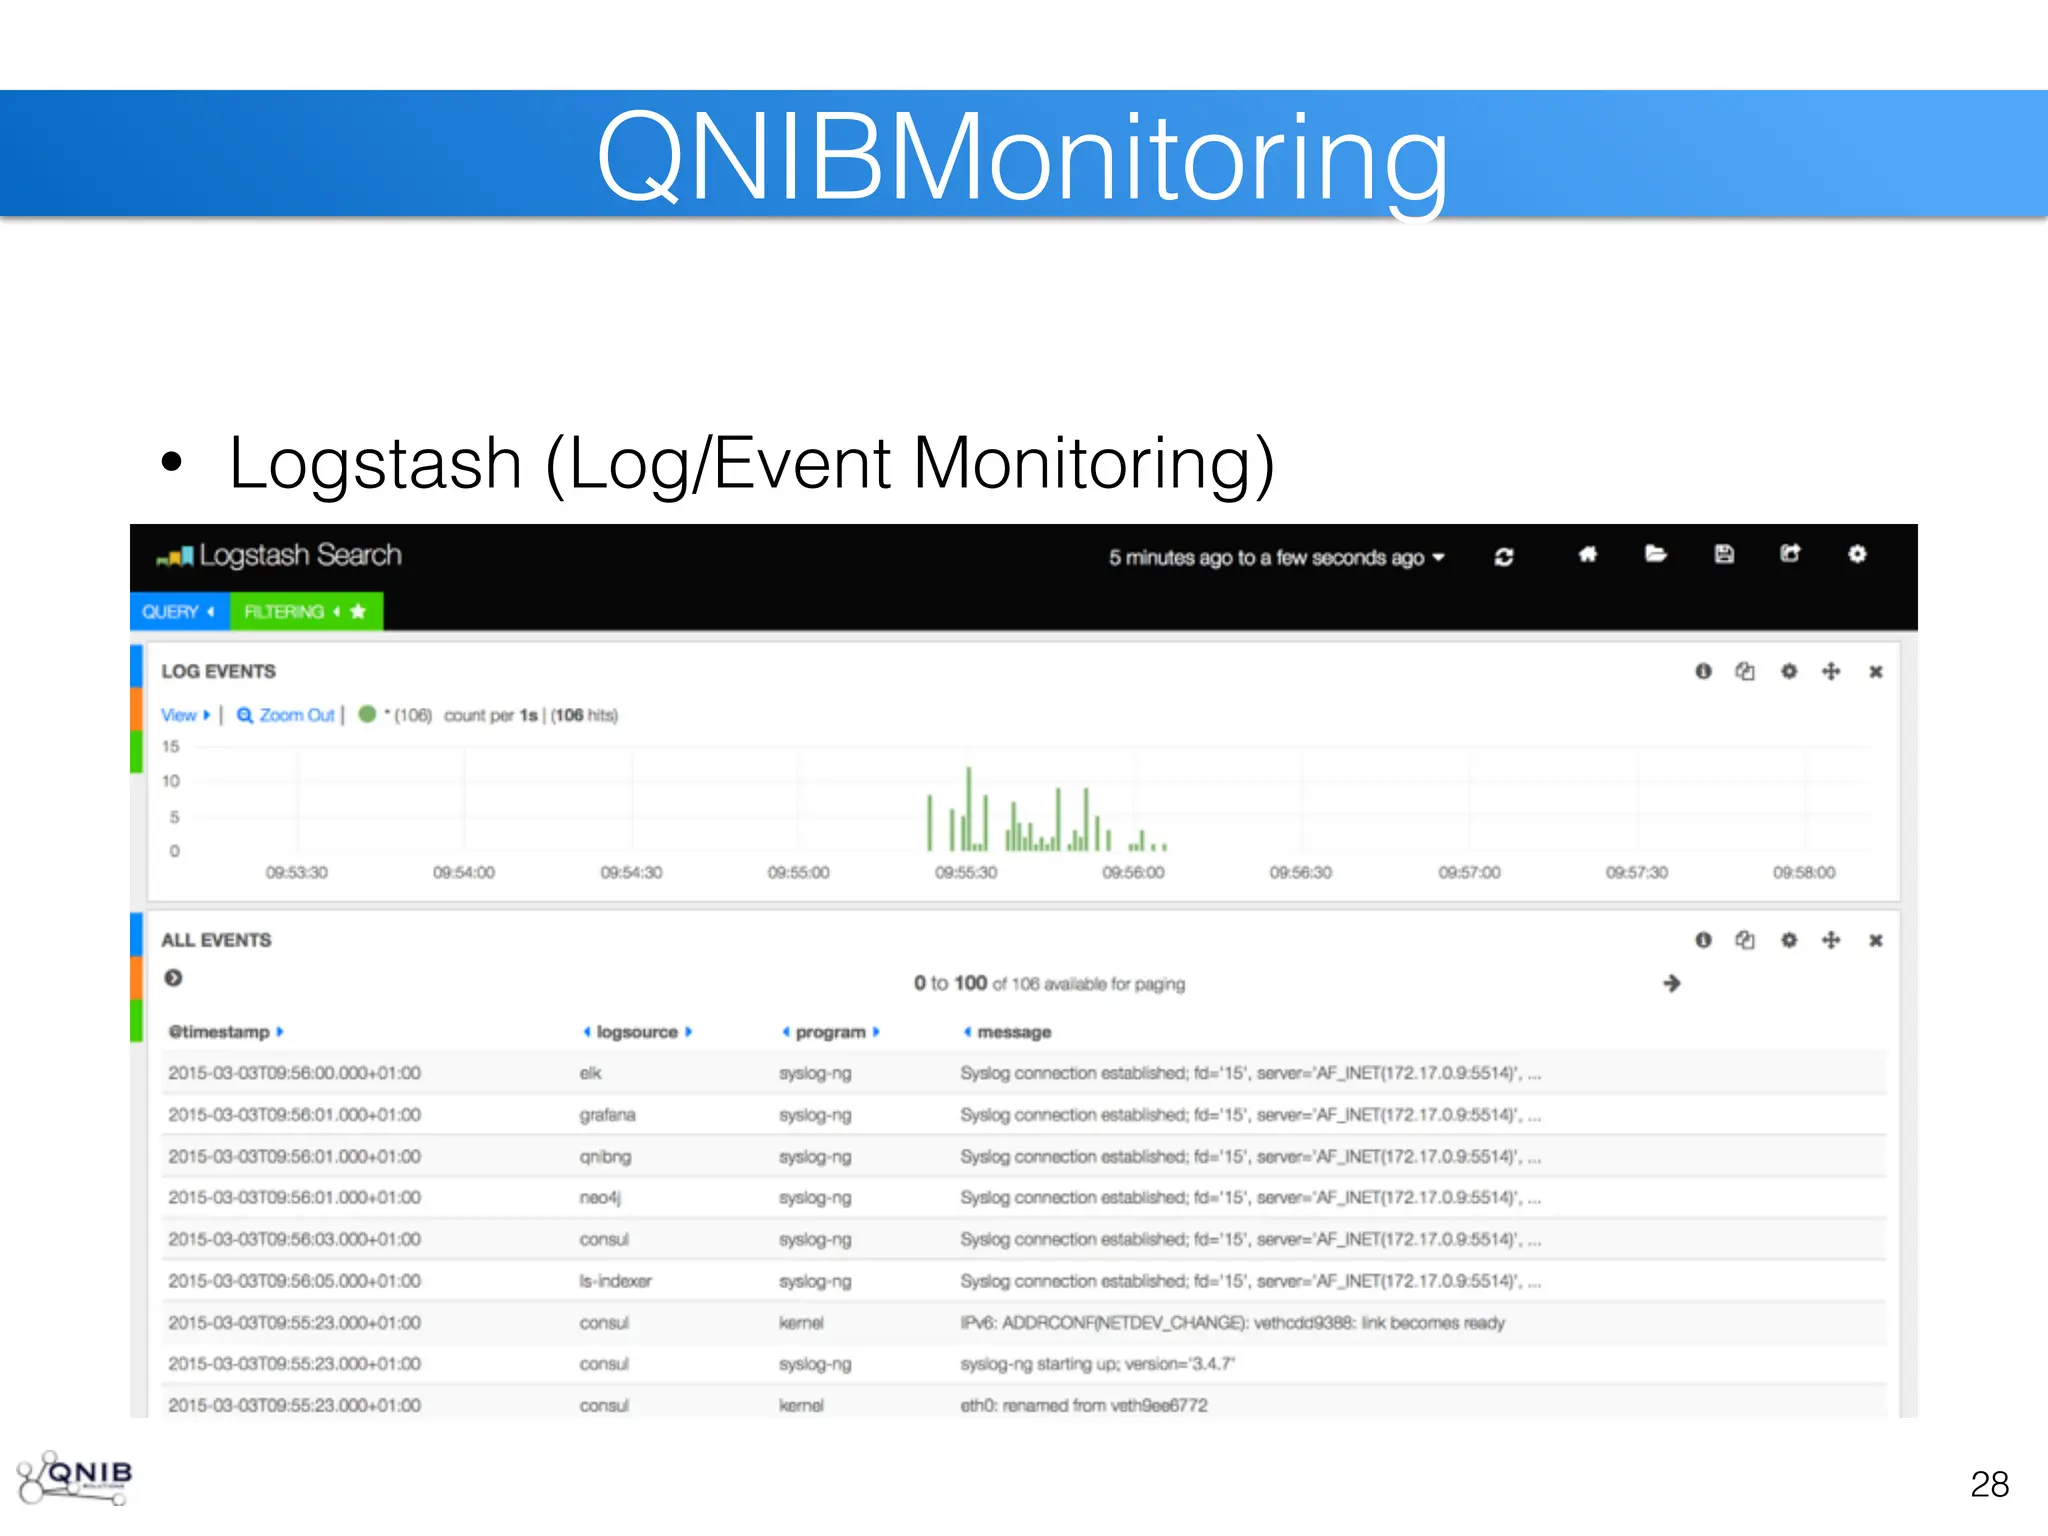Click the move icon on All Events panel
The height and width of the screenshot is (1536, 2048).
1831,940
